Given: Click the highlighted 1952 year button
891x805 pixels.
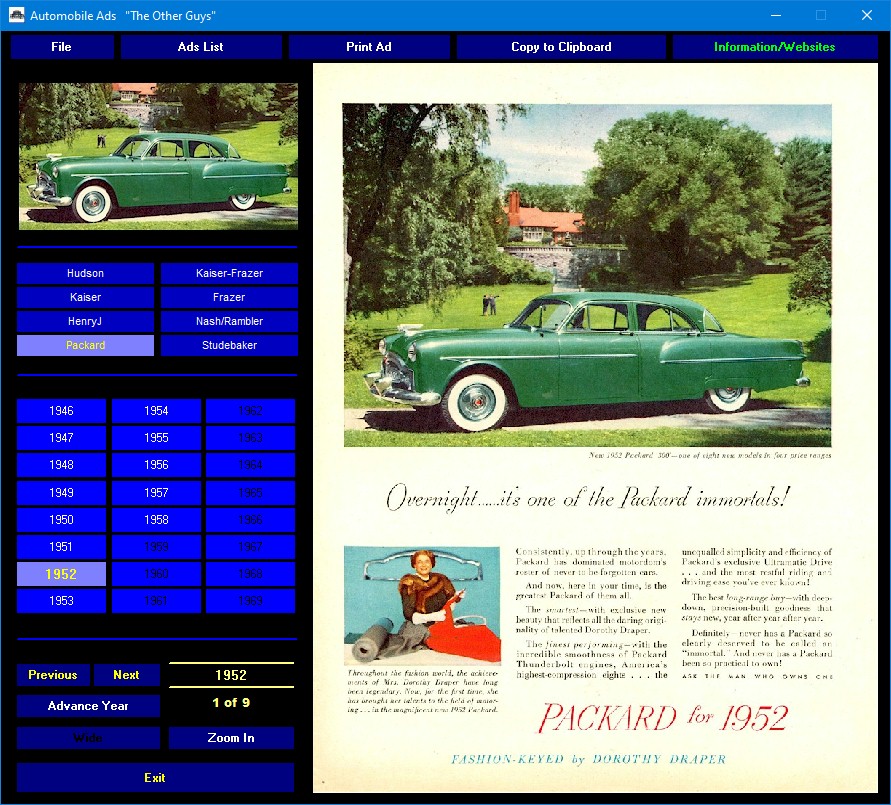Looking at the screenshot, I should point(61,574).
